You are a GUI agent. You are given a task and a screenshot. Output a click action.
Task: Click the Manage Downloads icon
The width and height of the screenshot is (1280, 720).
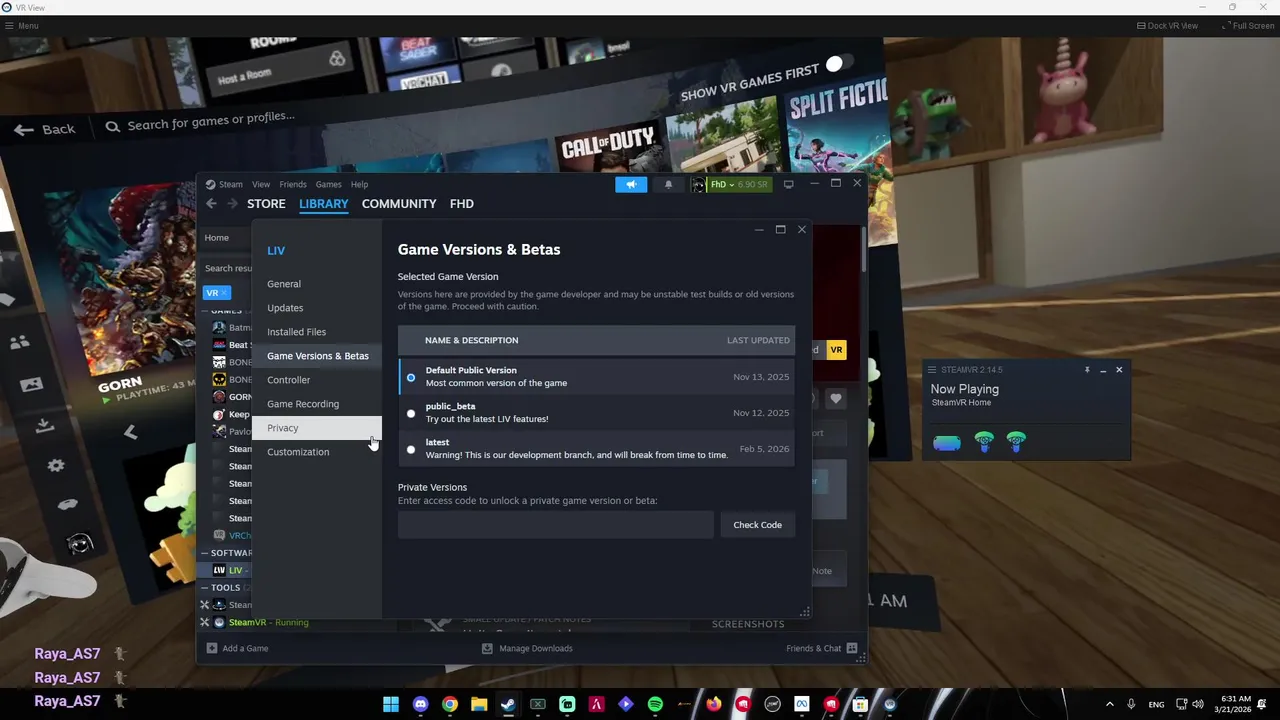pyautogui.click(x=487, y=648)
